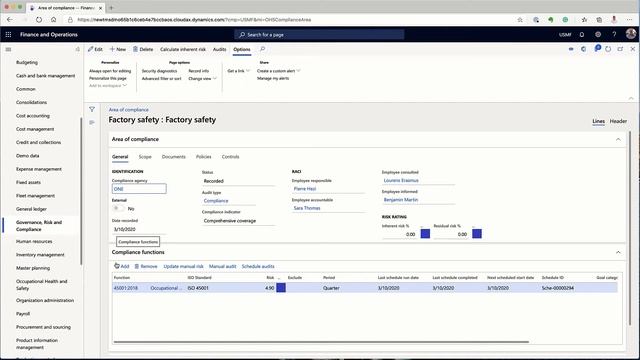The height and width of the screenshot is (360, 640).
Task: Collapse navigation pane hamburger icon
Action: (x=8, y=49)
